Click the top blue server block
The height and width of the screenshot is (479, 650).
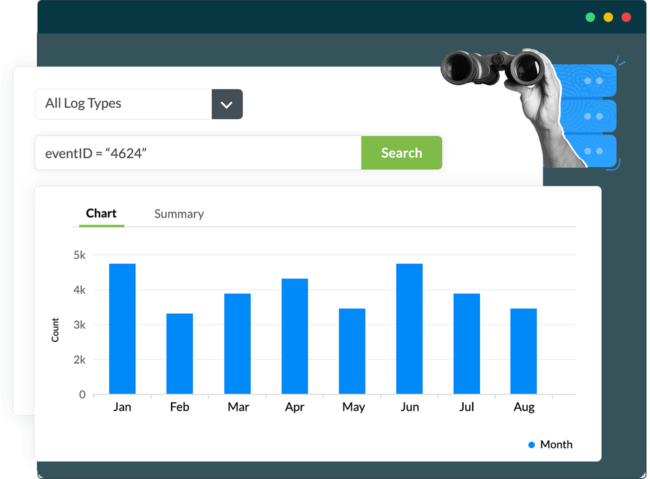(x=587, y=80)
